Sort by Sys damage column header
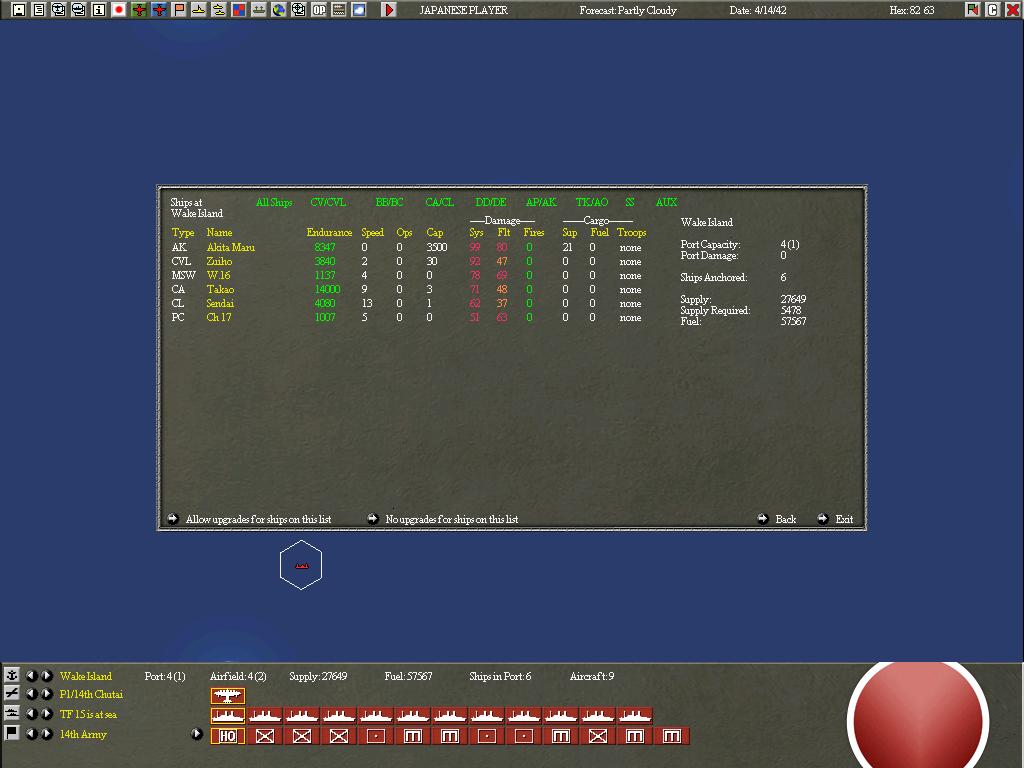This screenshot has width=1024, height=768. [476, 232]
